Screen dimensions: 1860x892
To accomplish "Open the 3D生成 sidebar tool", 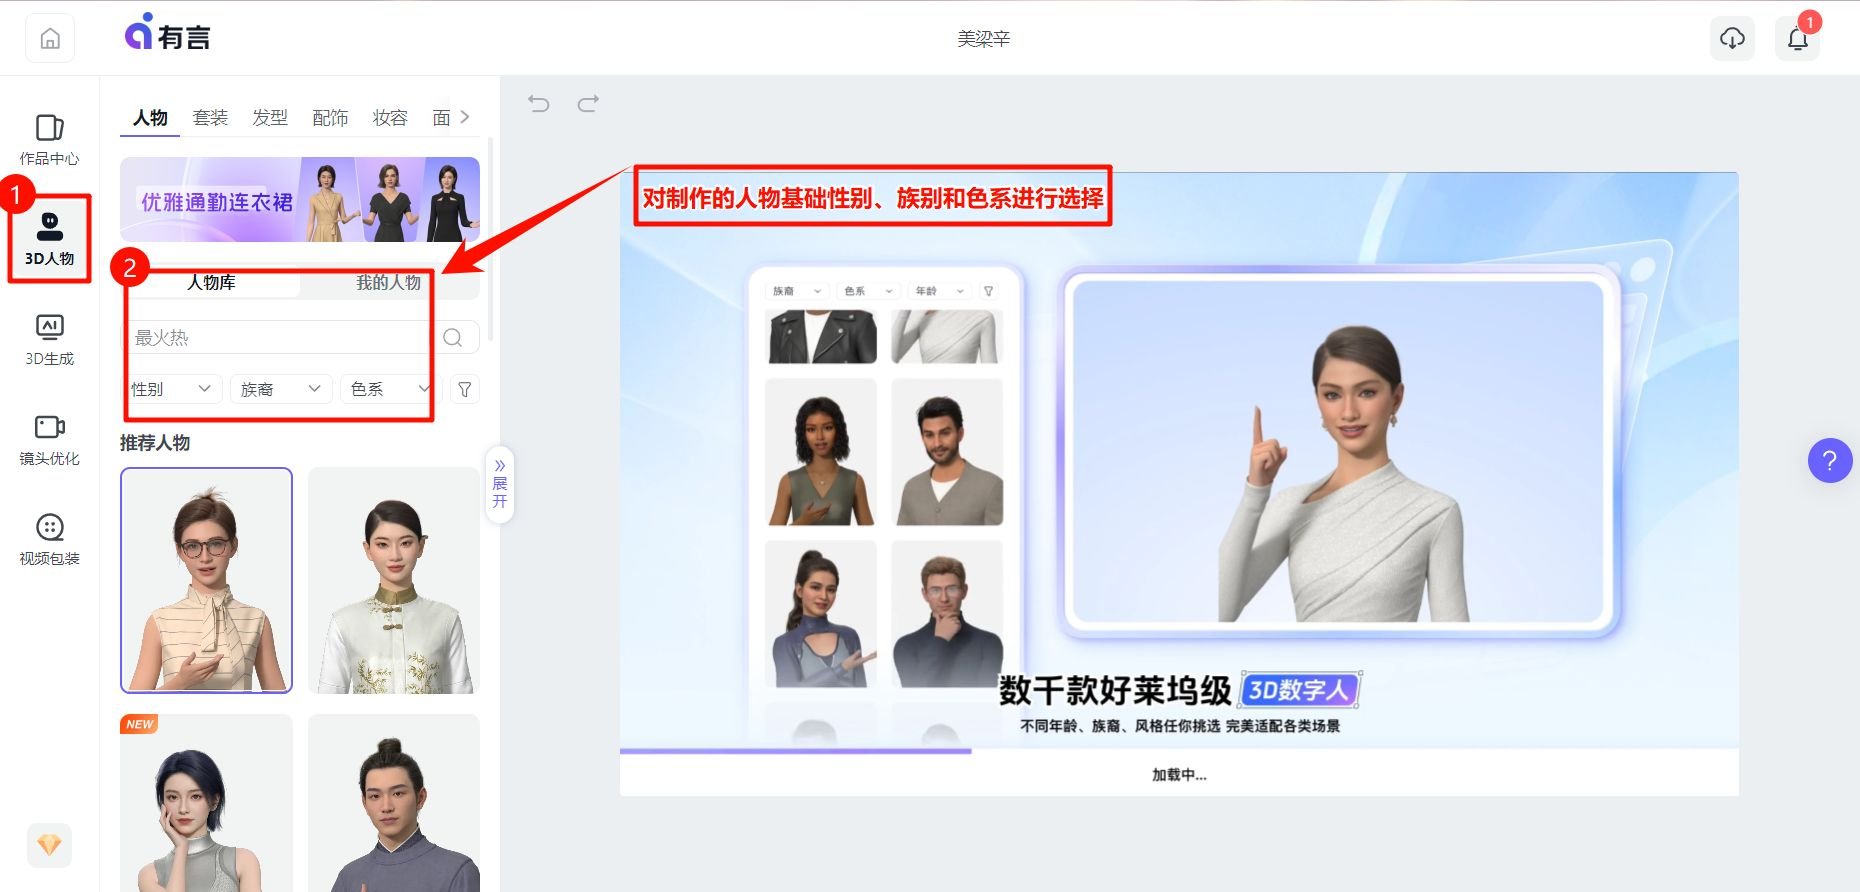I will coord(49,339).
